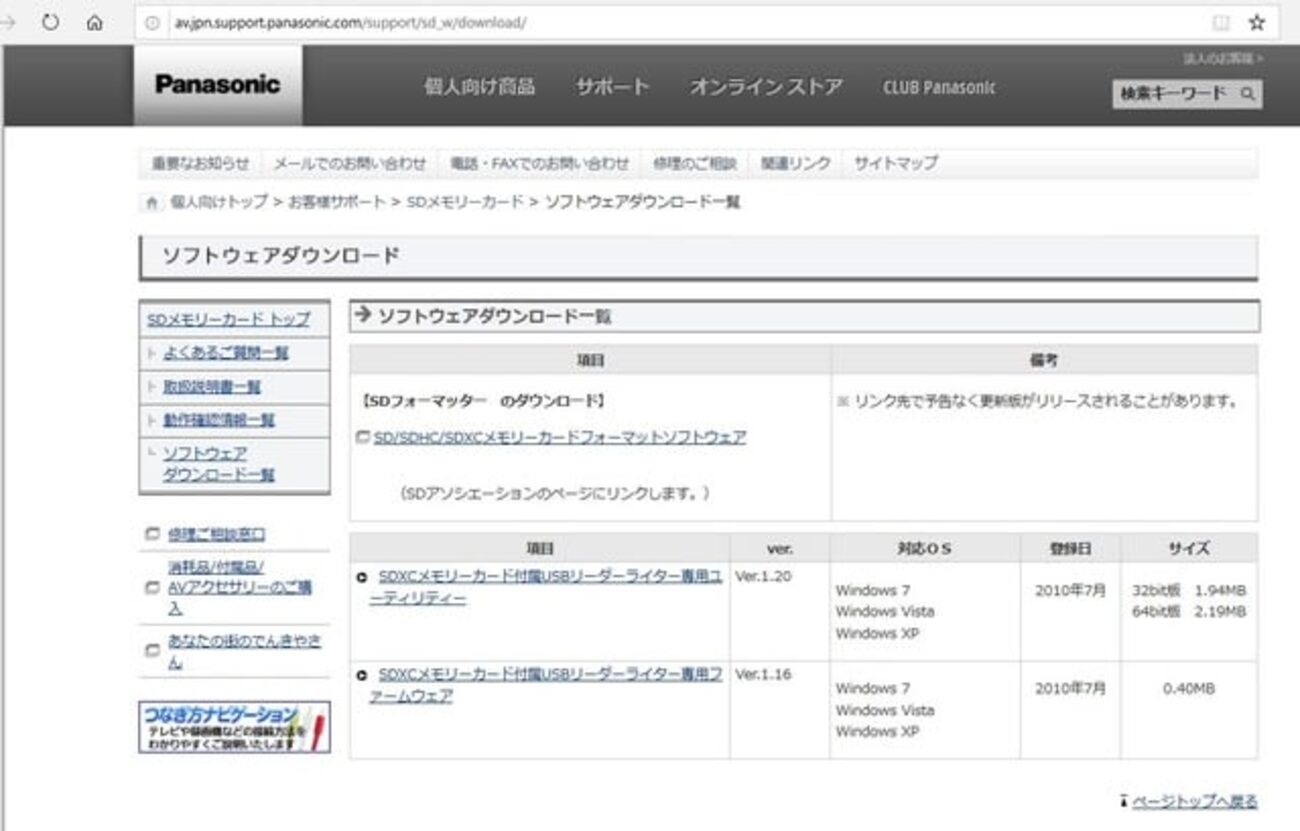Image resolution: width=1300 pixels, height=831 pixels.
Task: Click the 32bit版 1.94MB size text
Action: click(1189, 590)
